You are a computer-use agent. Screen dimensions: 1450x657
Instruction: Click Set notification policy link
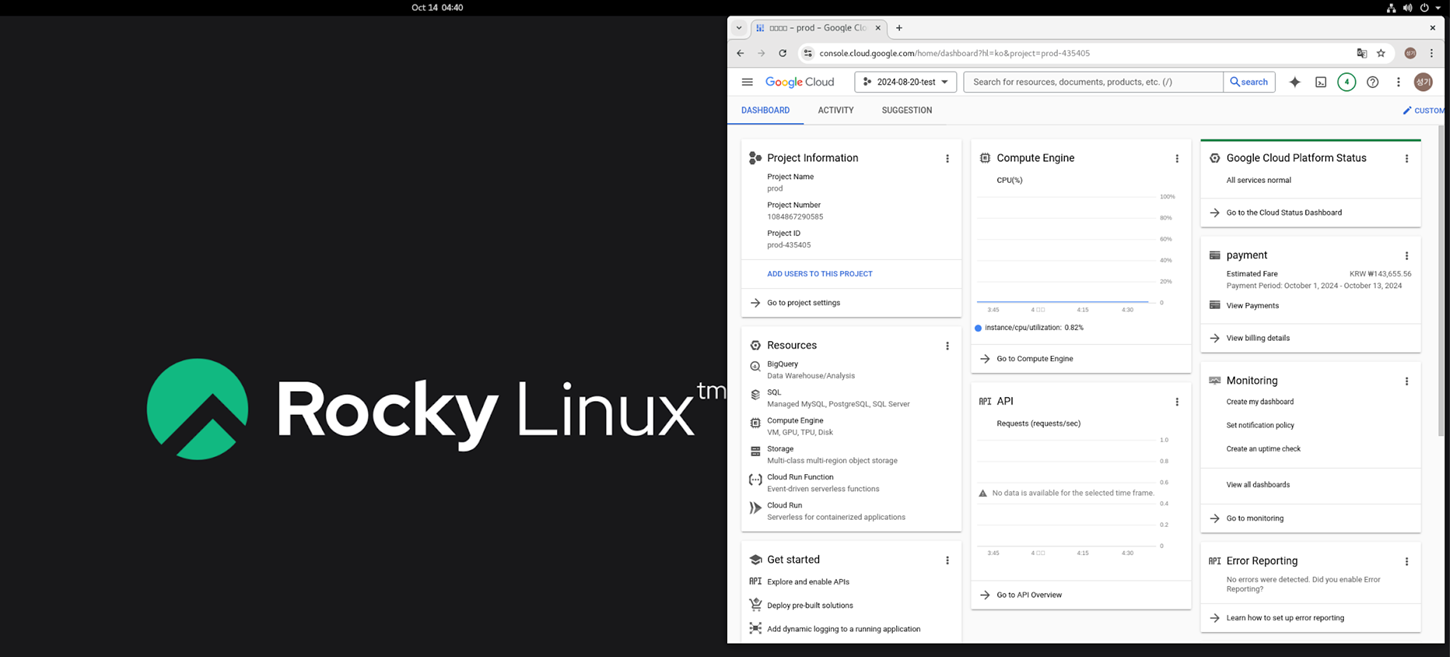(1260, 426)
